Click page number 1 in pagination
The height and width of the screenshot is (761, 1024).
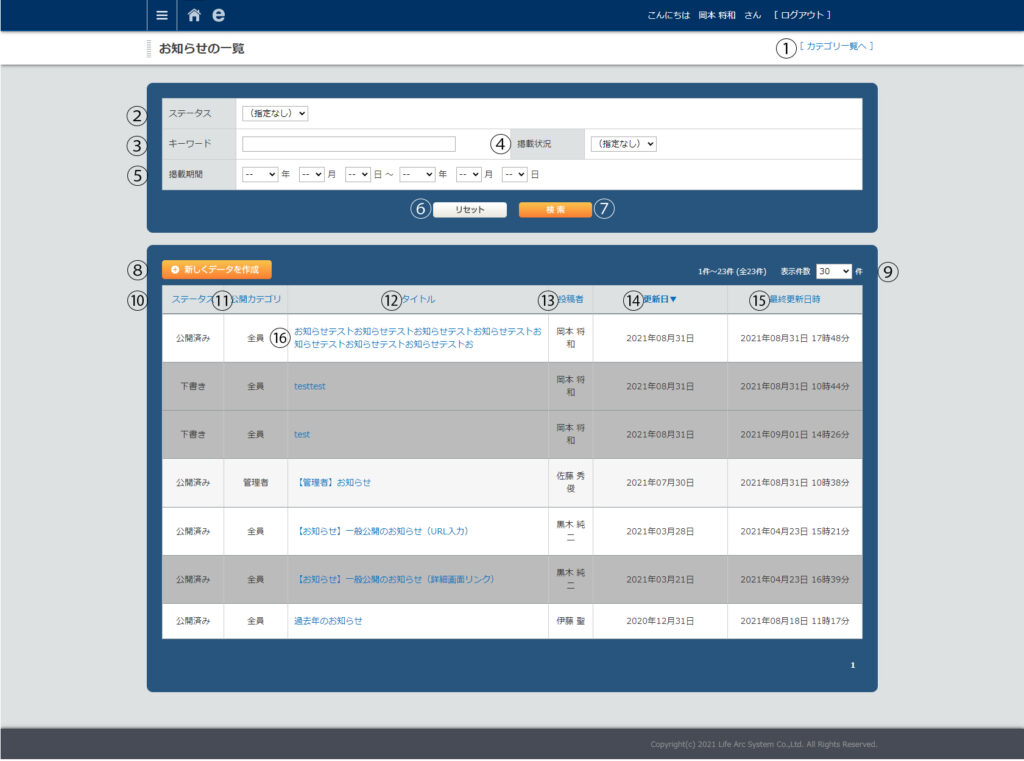pos(853,665)
